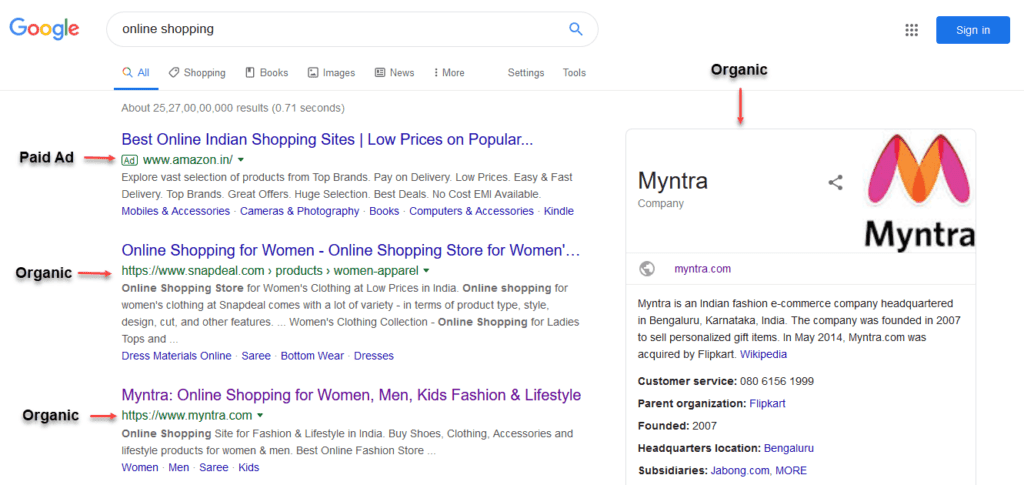Click the Company subtitle under Myntra
This screenshot has width=1024, height=485.
pyautogui.click(x=661, y=203)
